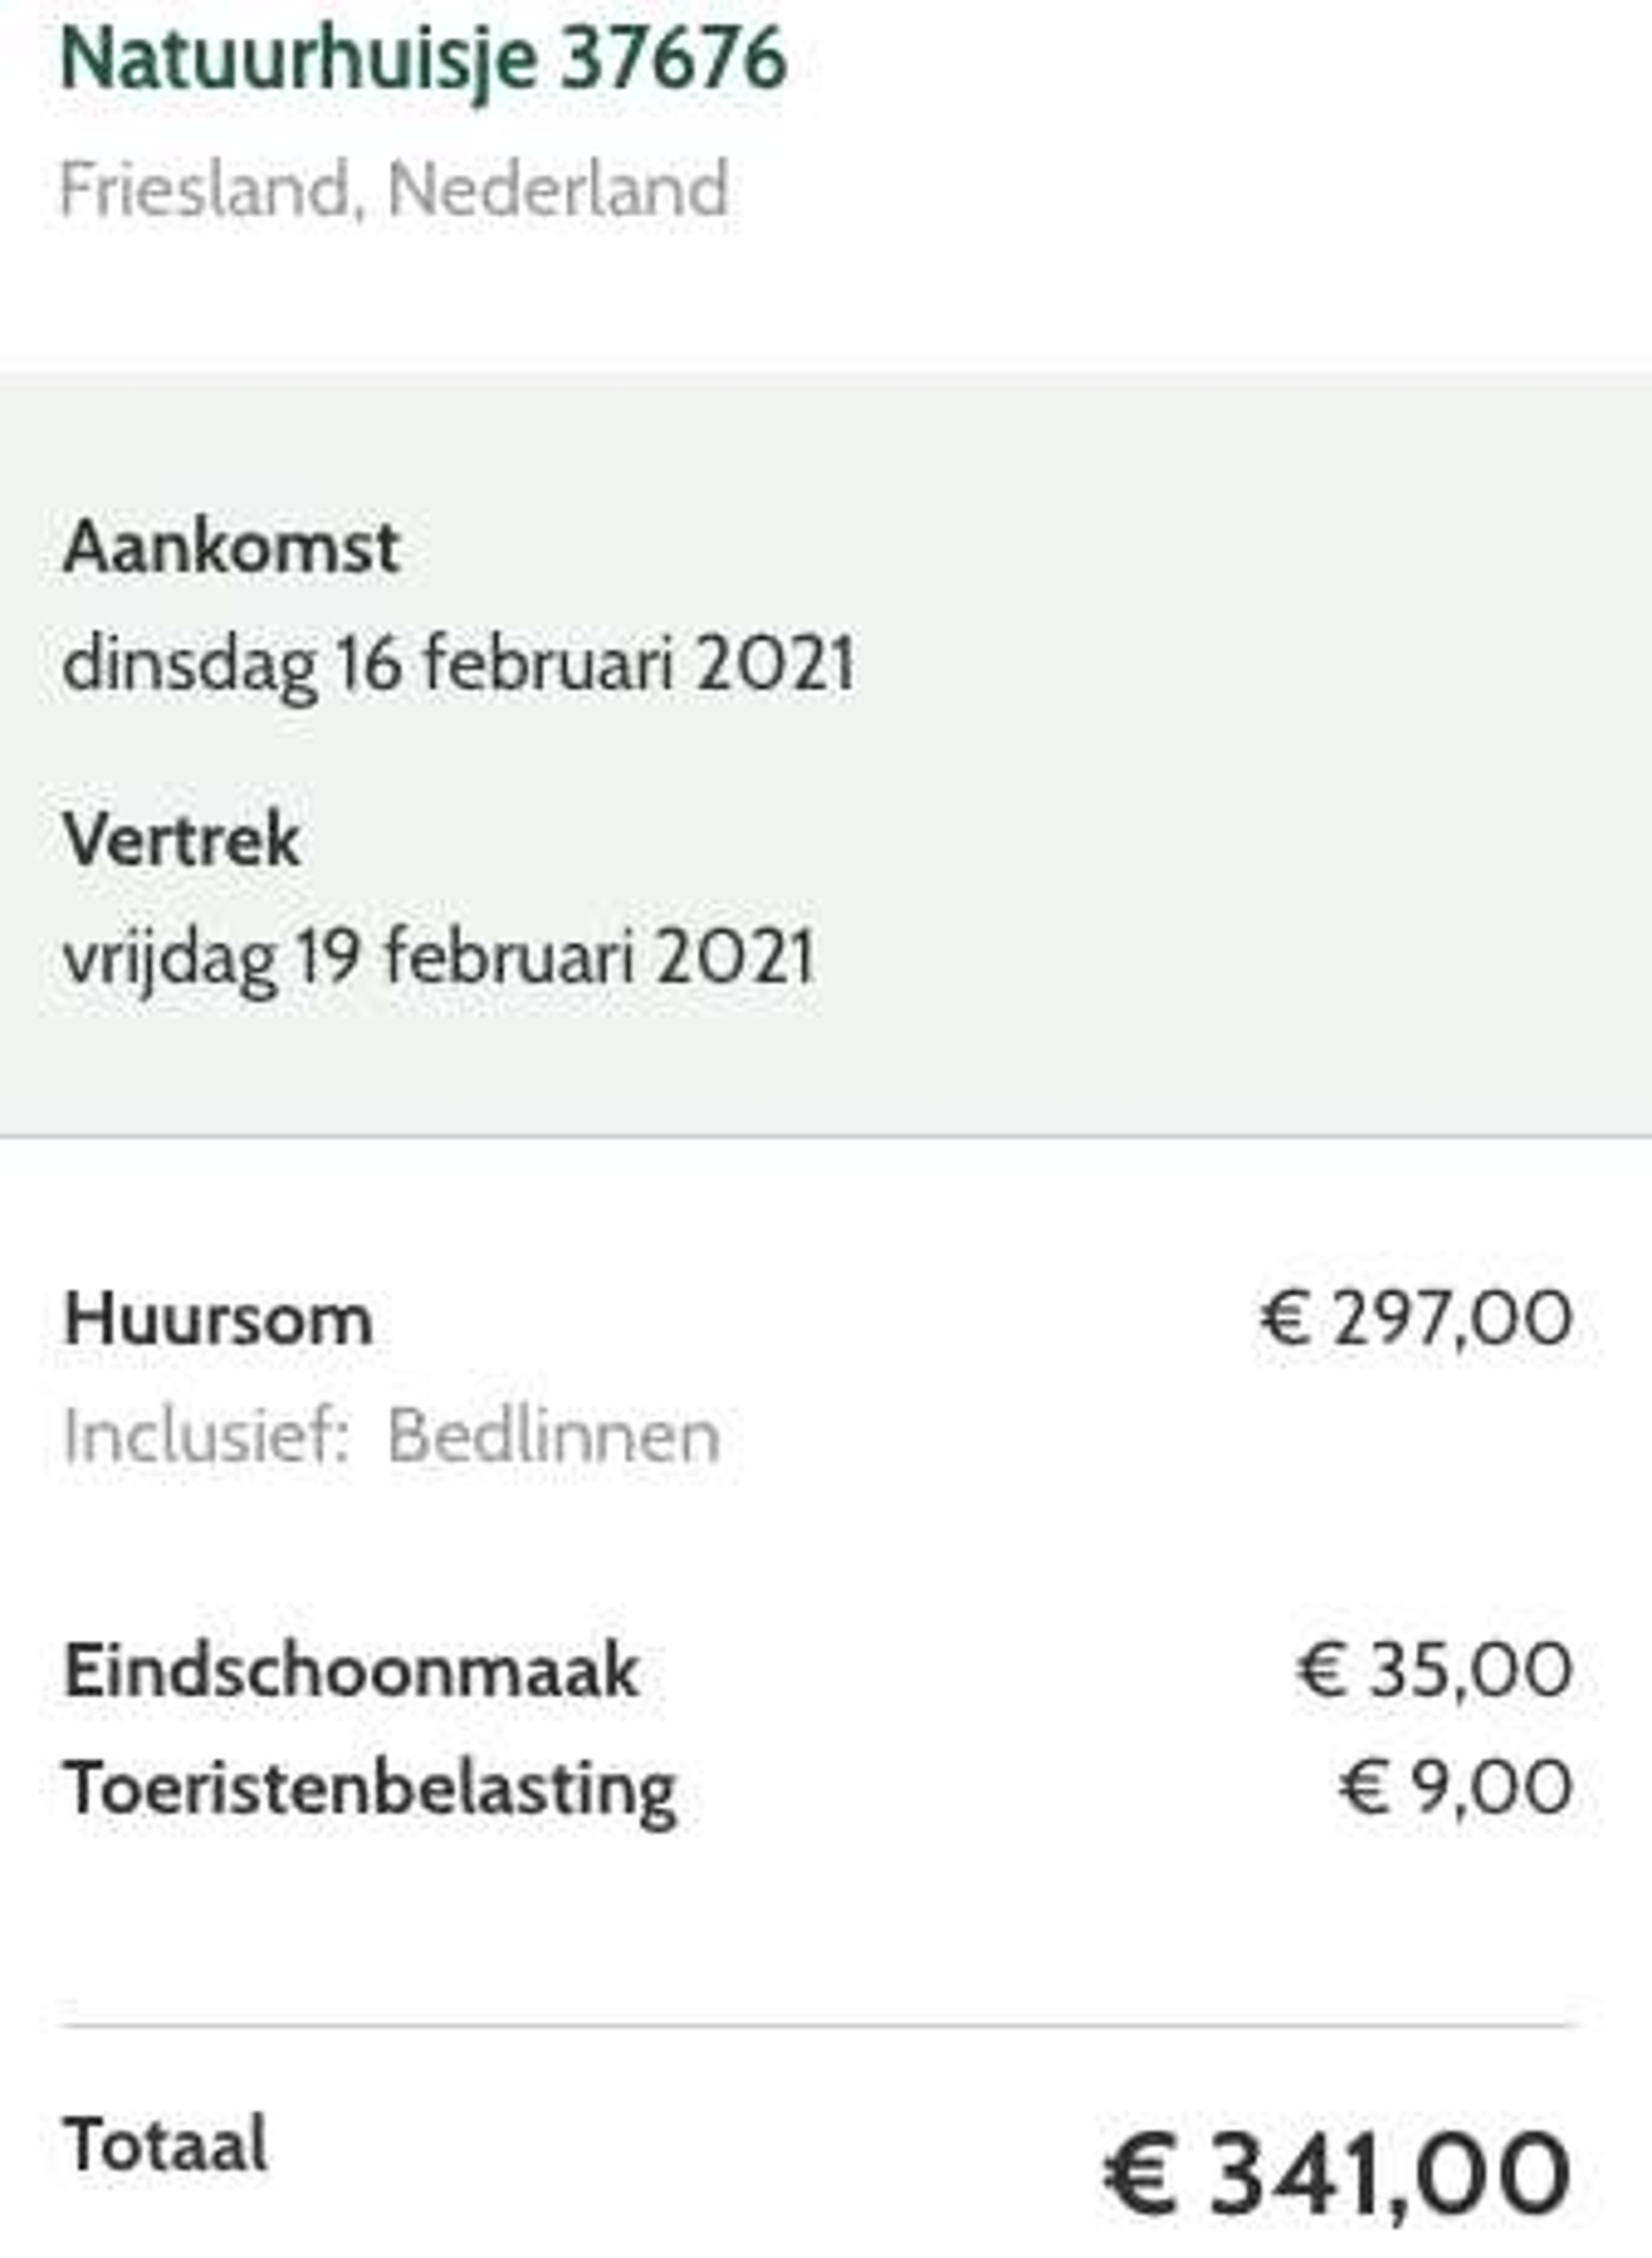Click the Huursom label
The width and height of the screenshot is (1652, 2258).
218,1319
